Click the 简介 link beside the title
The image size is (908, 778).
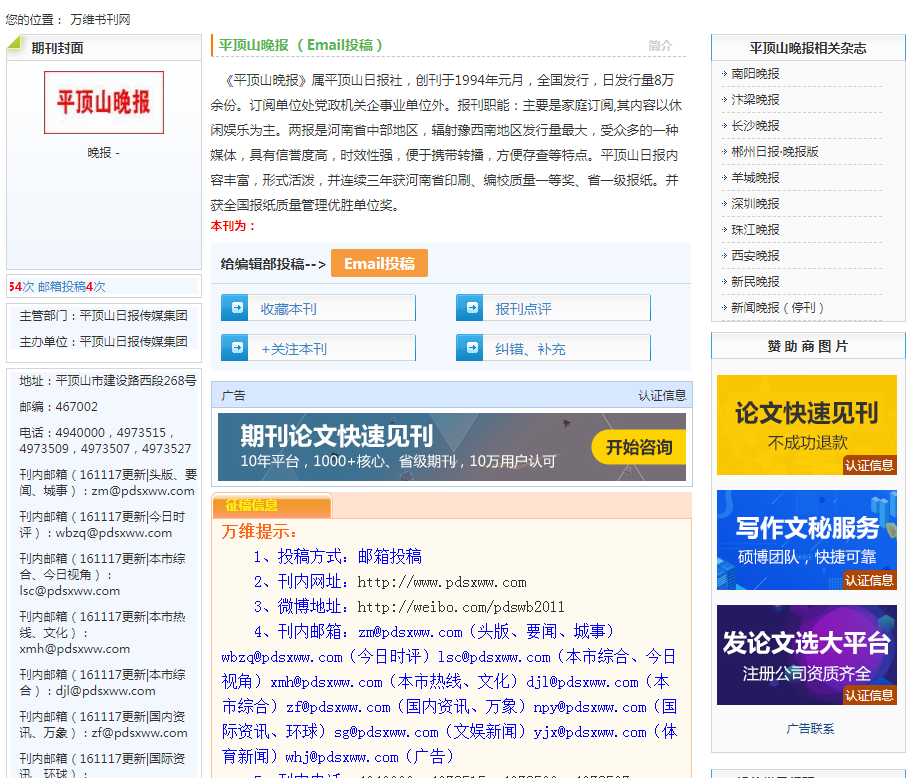coord(660,46)
